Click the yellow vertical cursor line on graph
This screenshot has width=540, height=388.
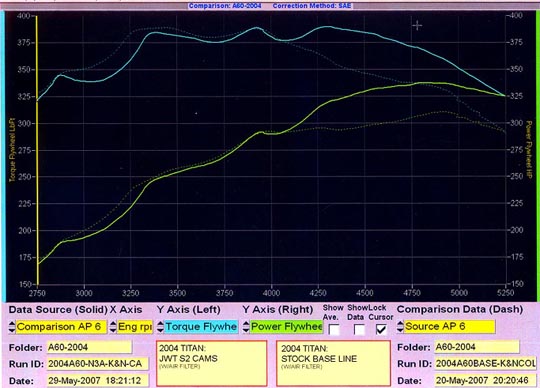click(37, 150)
